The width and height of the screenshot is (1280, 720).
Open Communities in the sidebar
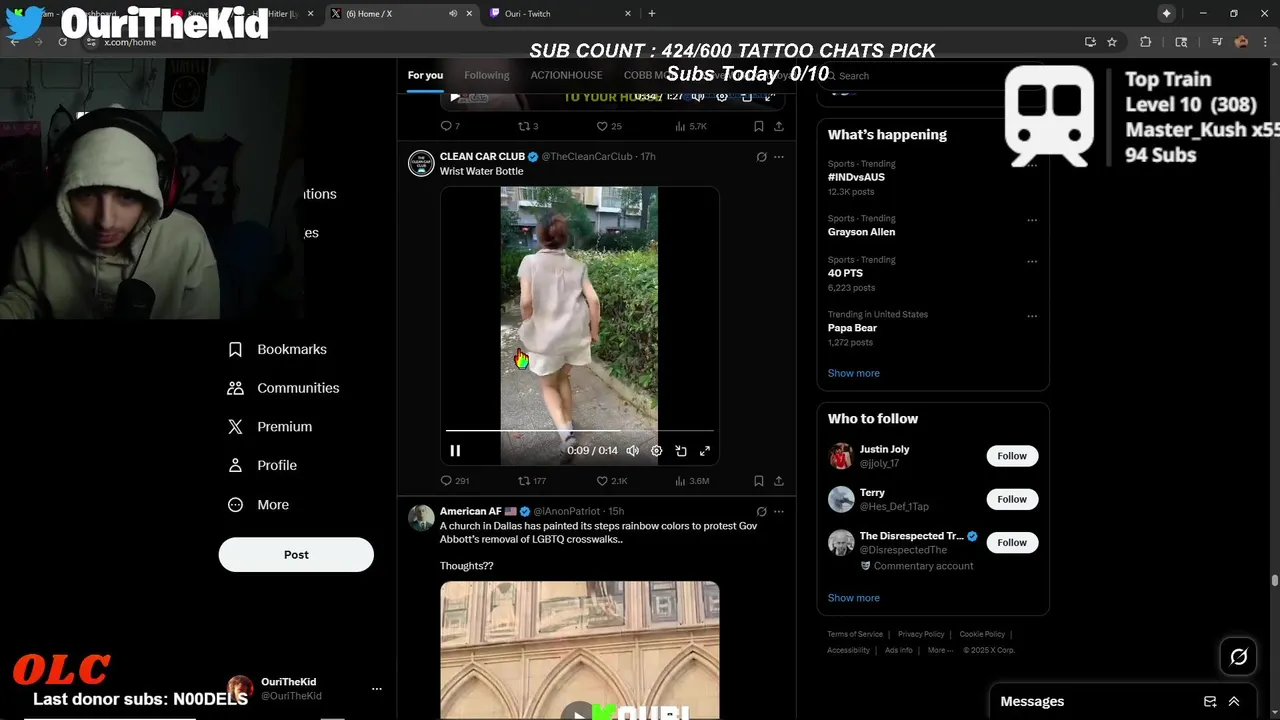(x=284, y=388)
